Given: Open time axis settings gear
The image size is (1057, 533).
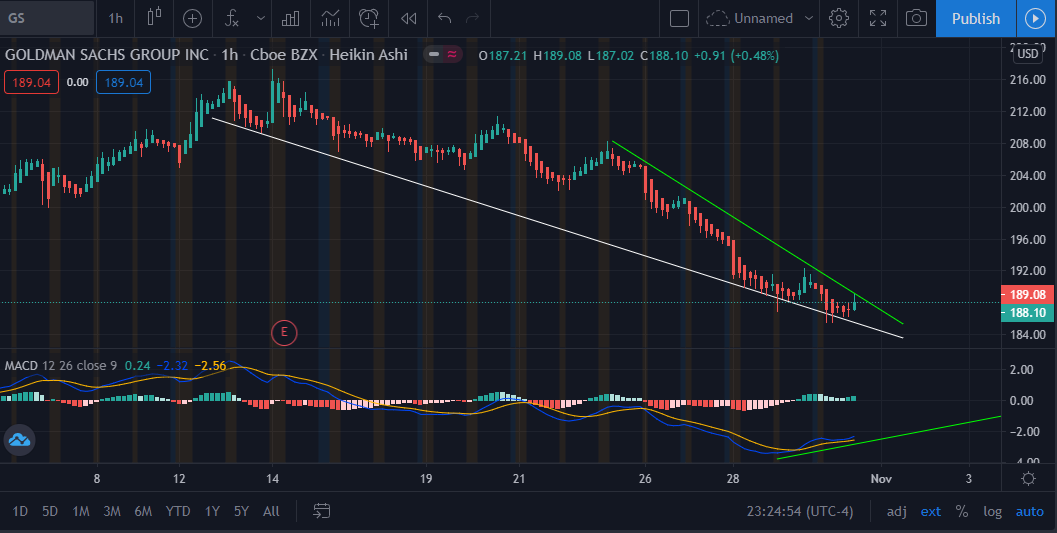Looking at the screenshot, I should pos(1029,478).
